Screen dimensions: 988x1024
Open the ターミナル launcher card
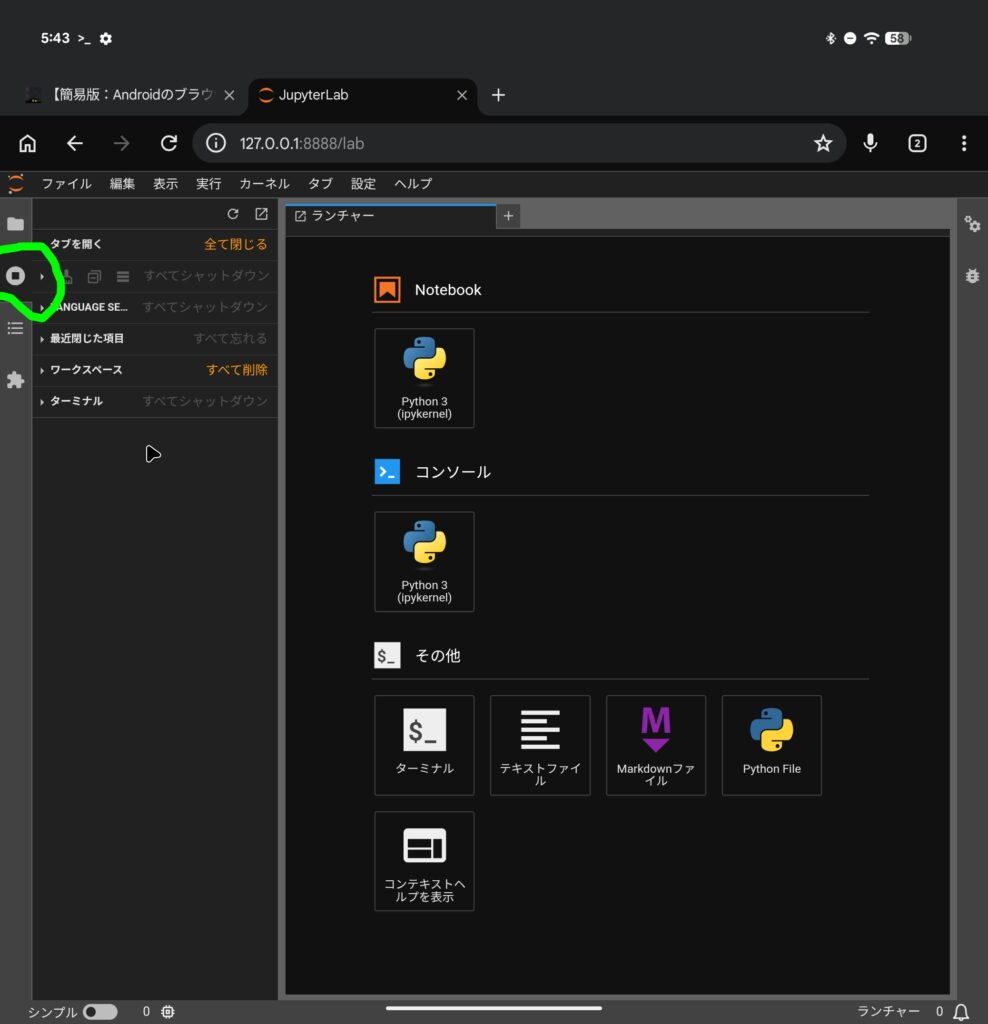(424, 745)
